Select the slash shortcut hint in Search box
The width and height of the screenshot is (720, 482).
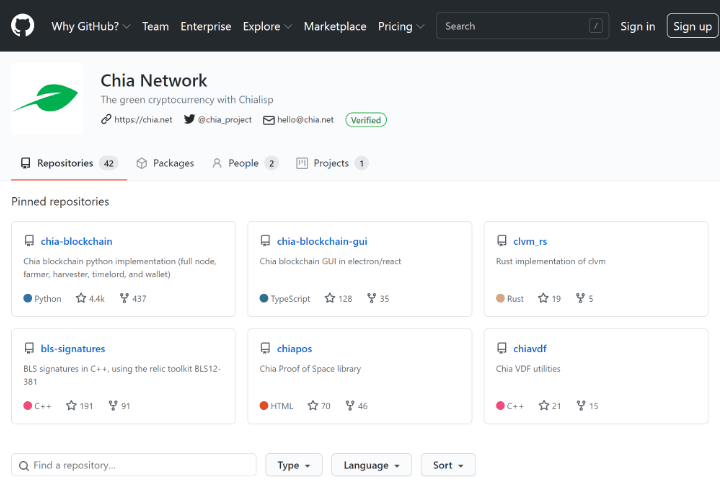596,26
